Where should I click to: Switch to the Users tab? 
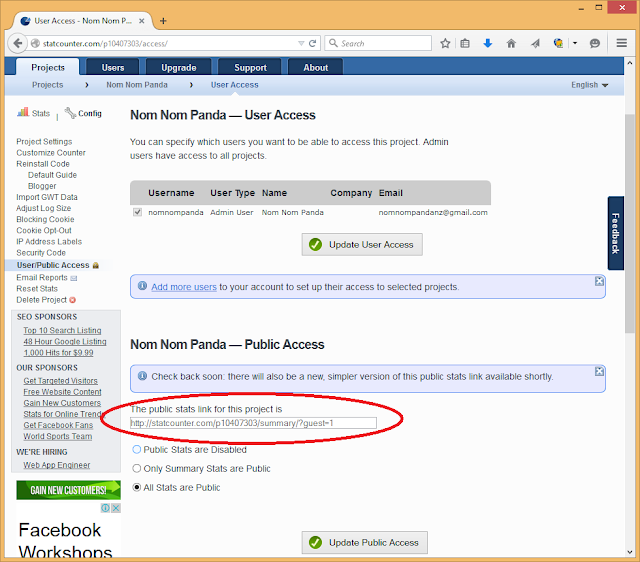[x=113, y=67]
